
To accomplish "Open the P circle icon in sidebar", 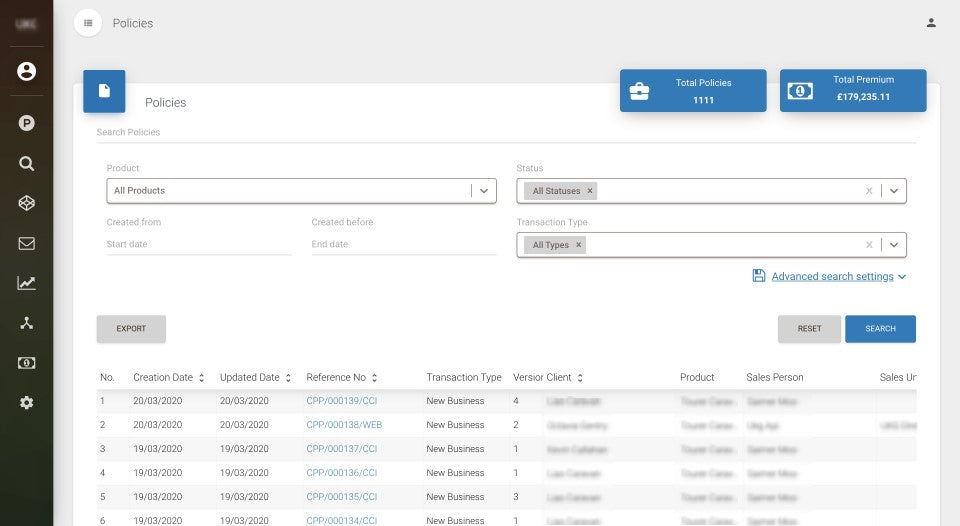I will pos(26,123).
